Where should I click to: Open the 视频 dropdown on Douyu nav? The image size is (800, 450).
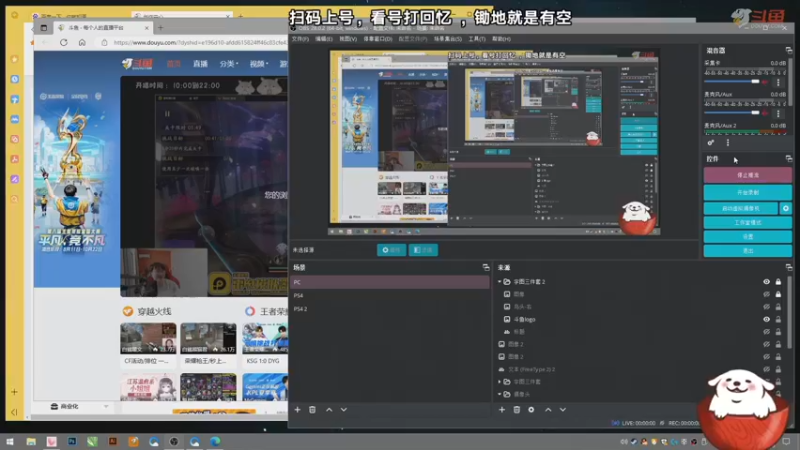[259, 64]
